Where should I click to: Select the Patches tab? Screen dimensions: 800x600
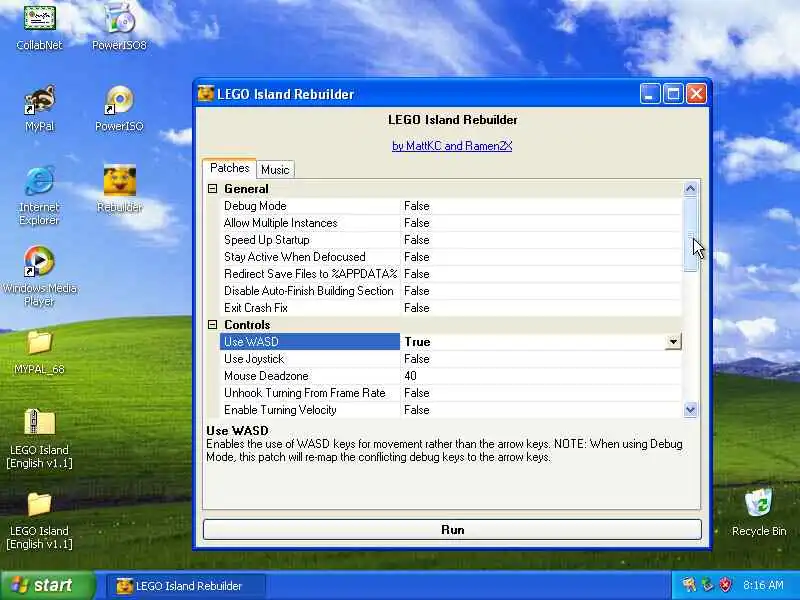(x=230, y=168)
